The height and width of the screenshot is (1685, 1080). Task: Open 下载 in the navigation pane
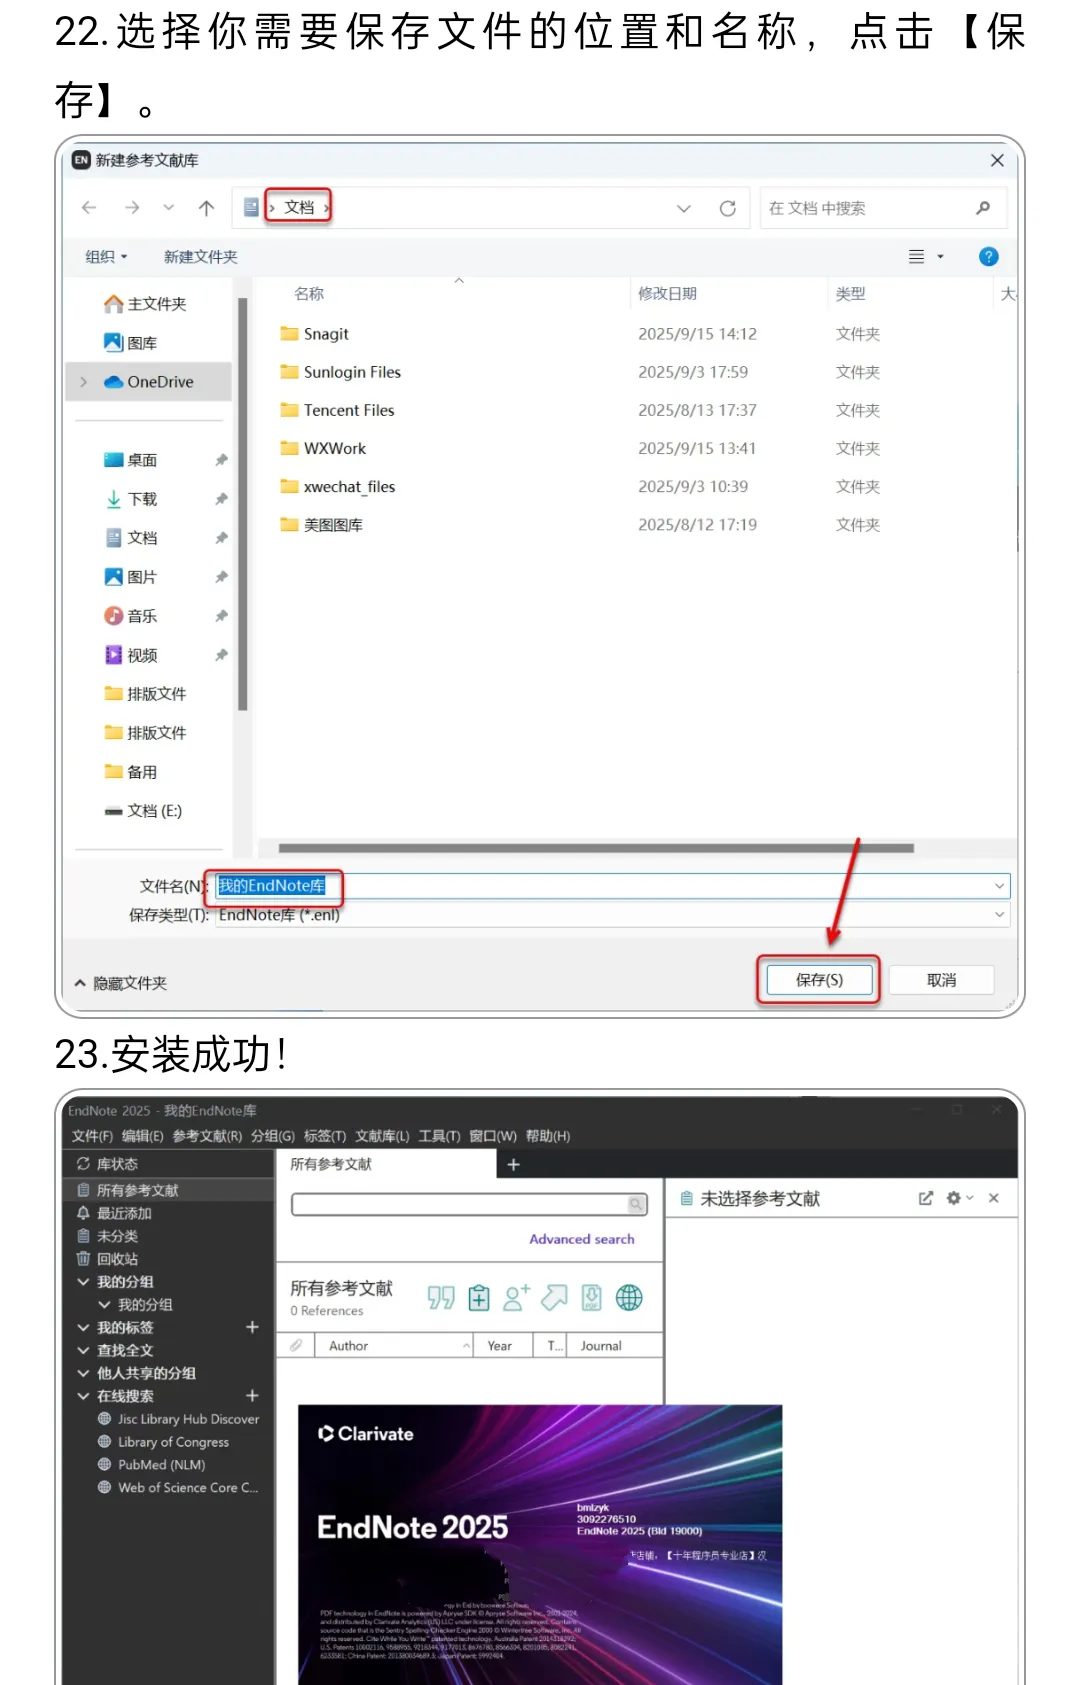pos(131,499)
